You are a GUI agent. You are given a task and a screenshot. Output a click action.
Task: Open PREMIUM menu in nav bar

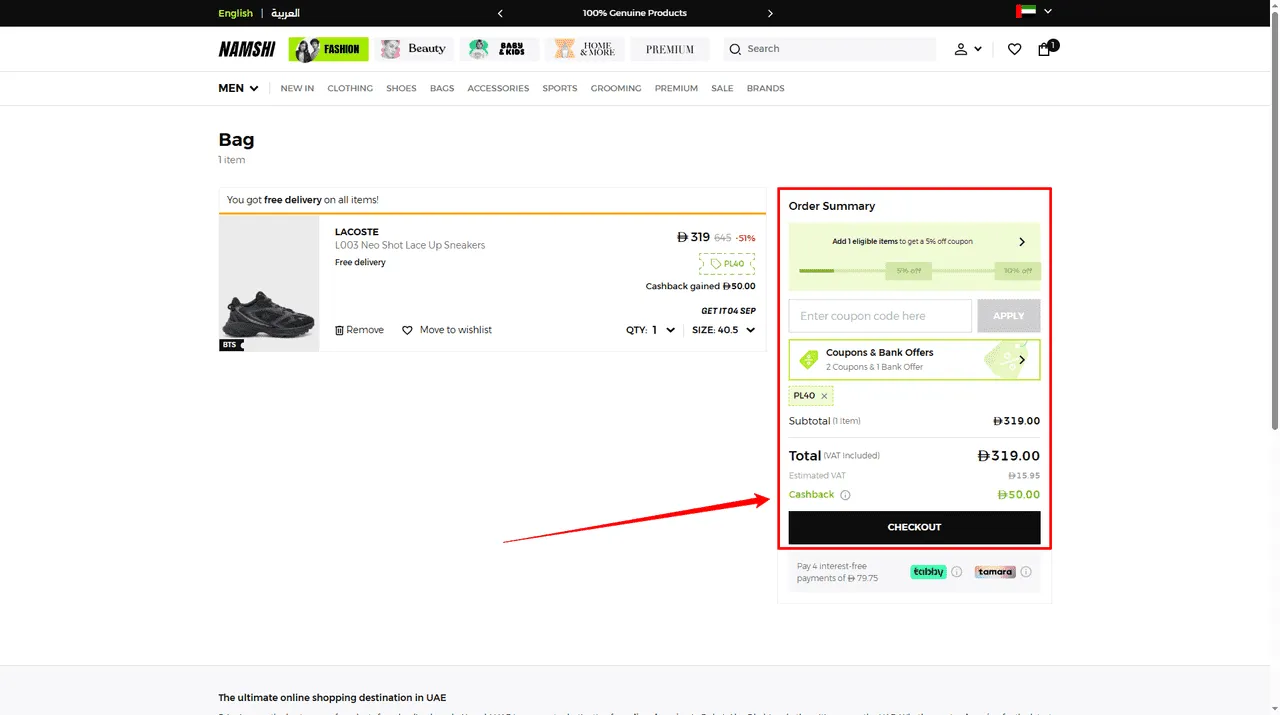676,88
